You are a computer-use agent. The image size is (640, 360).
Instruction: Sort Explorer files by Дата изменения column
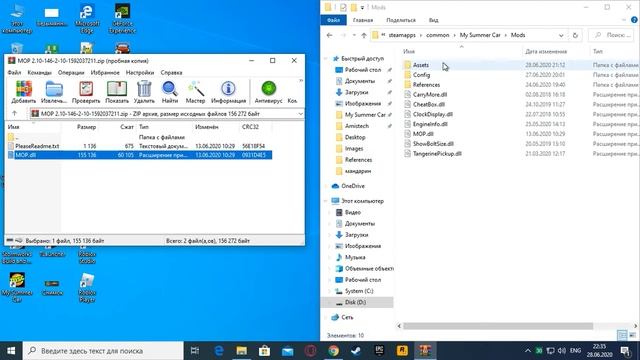(546, 51)
